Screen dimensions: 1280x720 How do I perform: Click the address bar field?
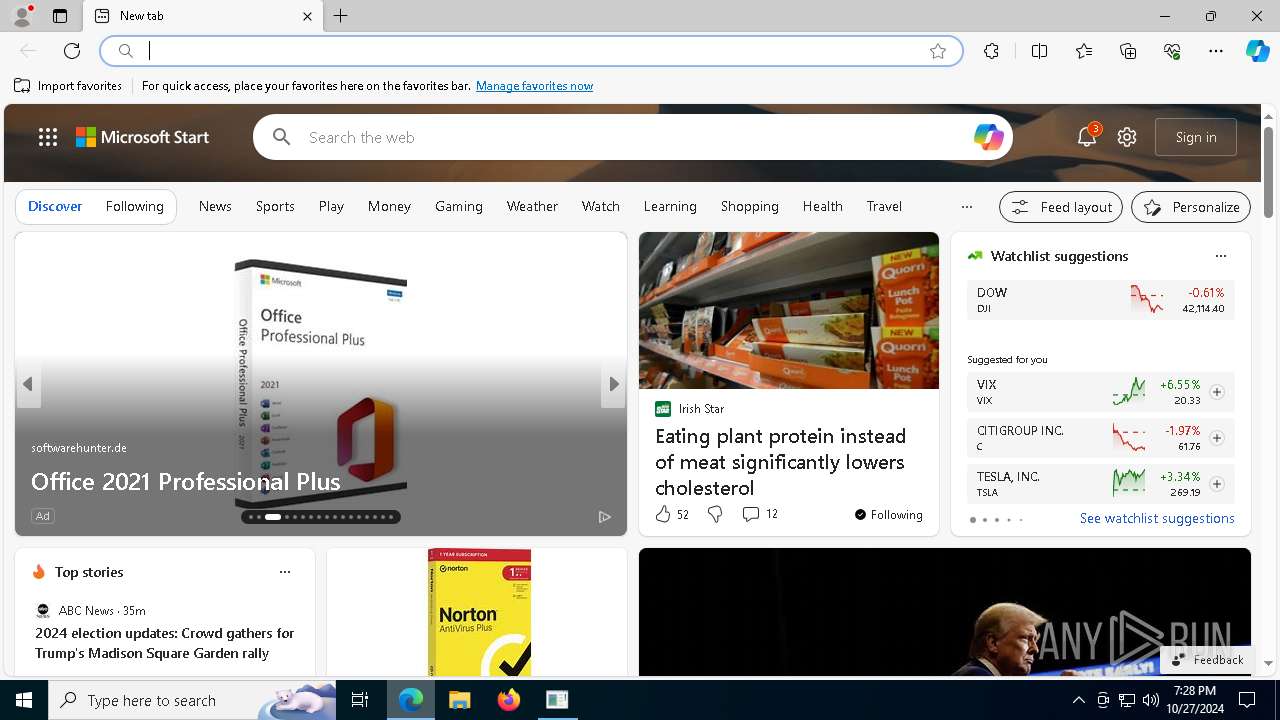[530, 51]
